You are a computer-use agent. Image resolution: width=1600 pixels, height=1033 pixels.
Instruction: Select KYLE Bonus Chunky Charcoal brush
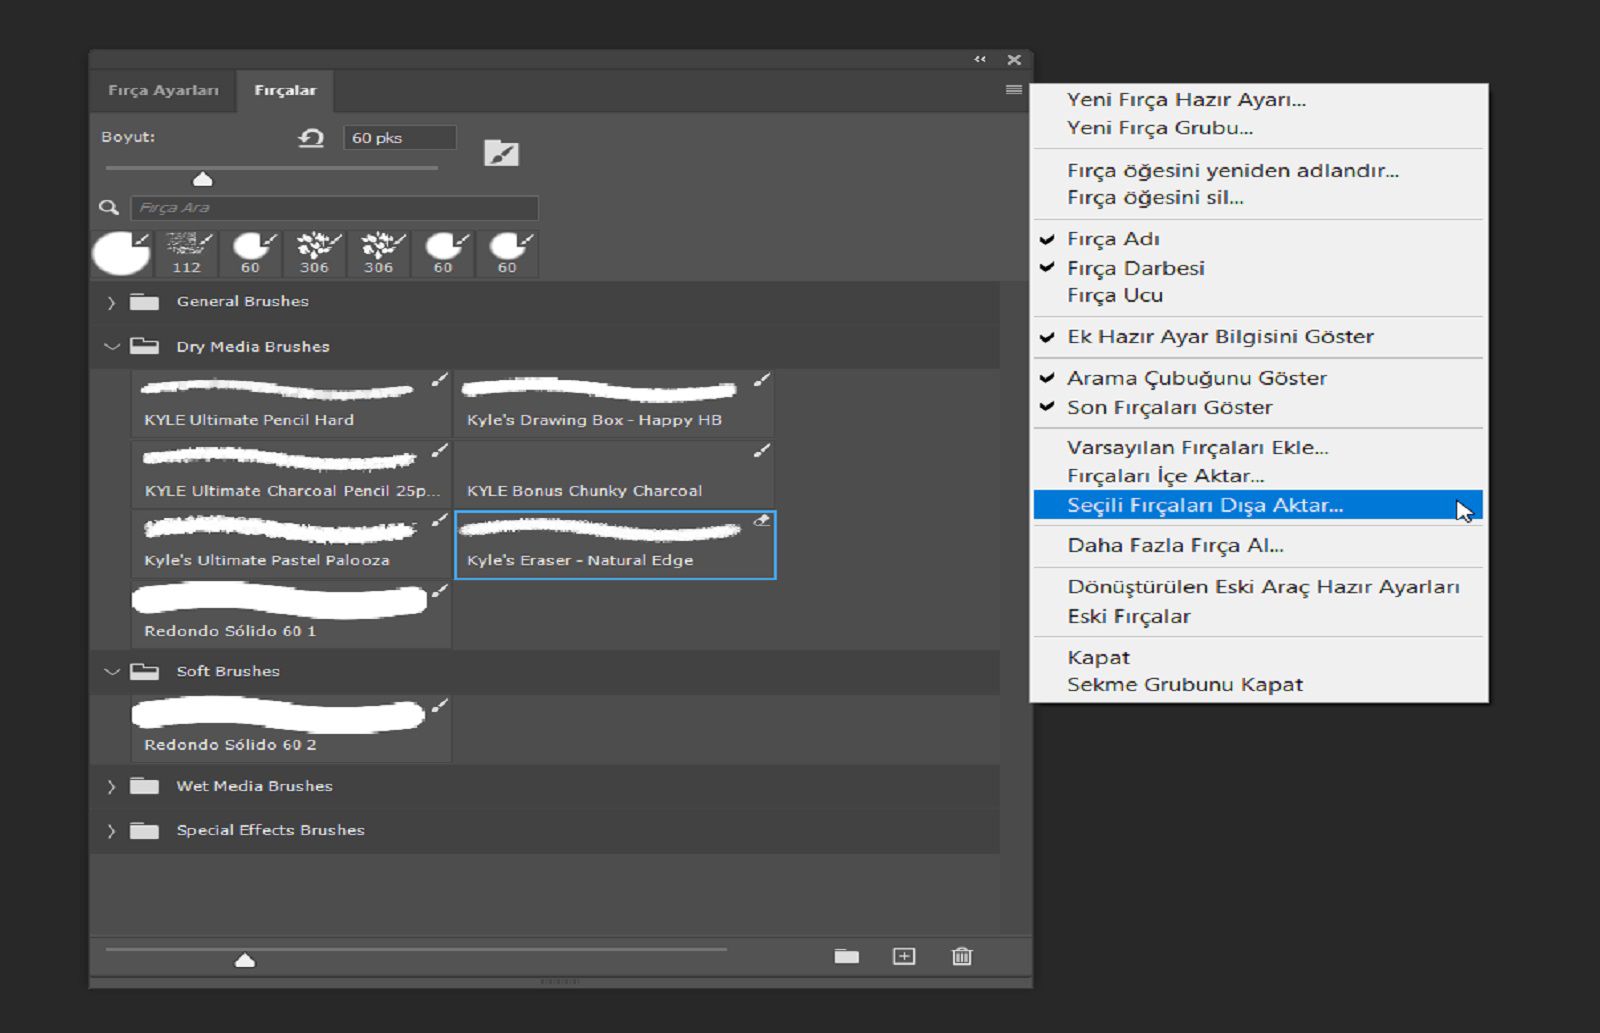pos(614,474)
